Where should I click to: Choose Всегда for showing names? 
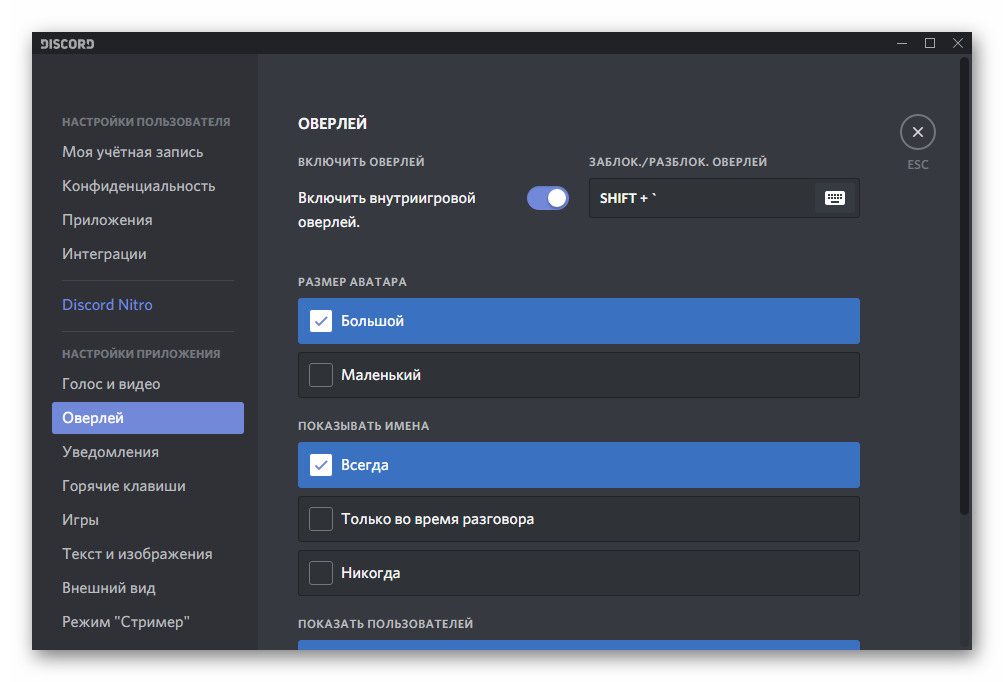(x=579, y=465)
